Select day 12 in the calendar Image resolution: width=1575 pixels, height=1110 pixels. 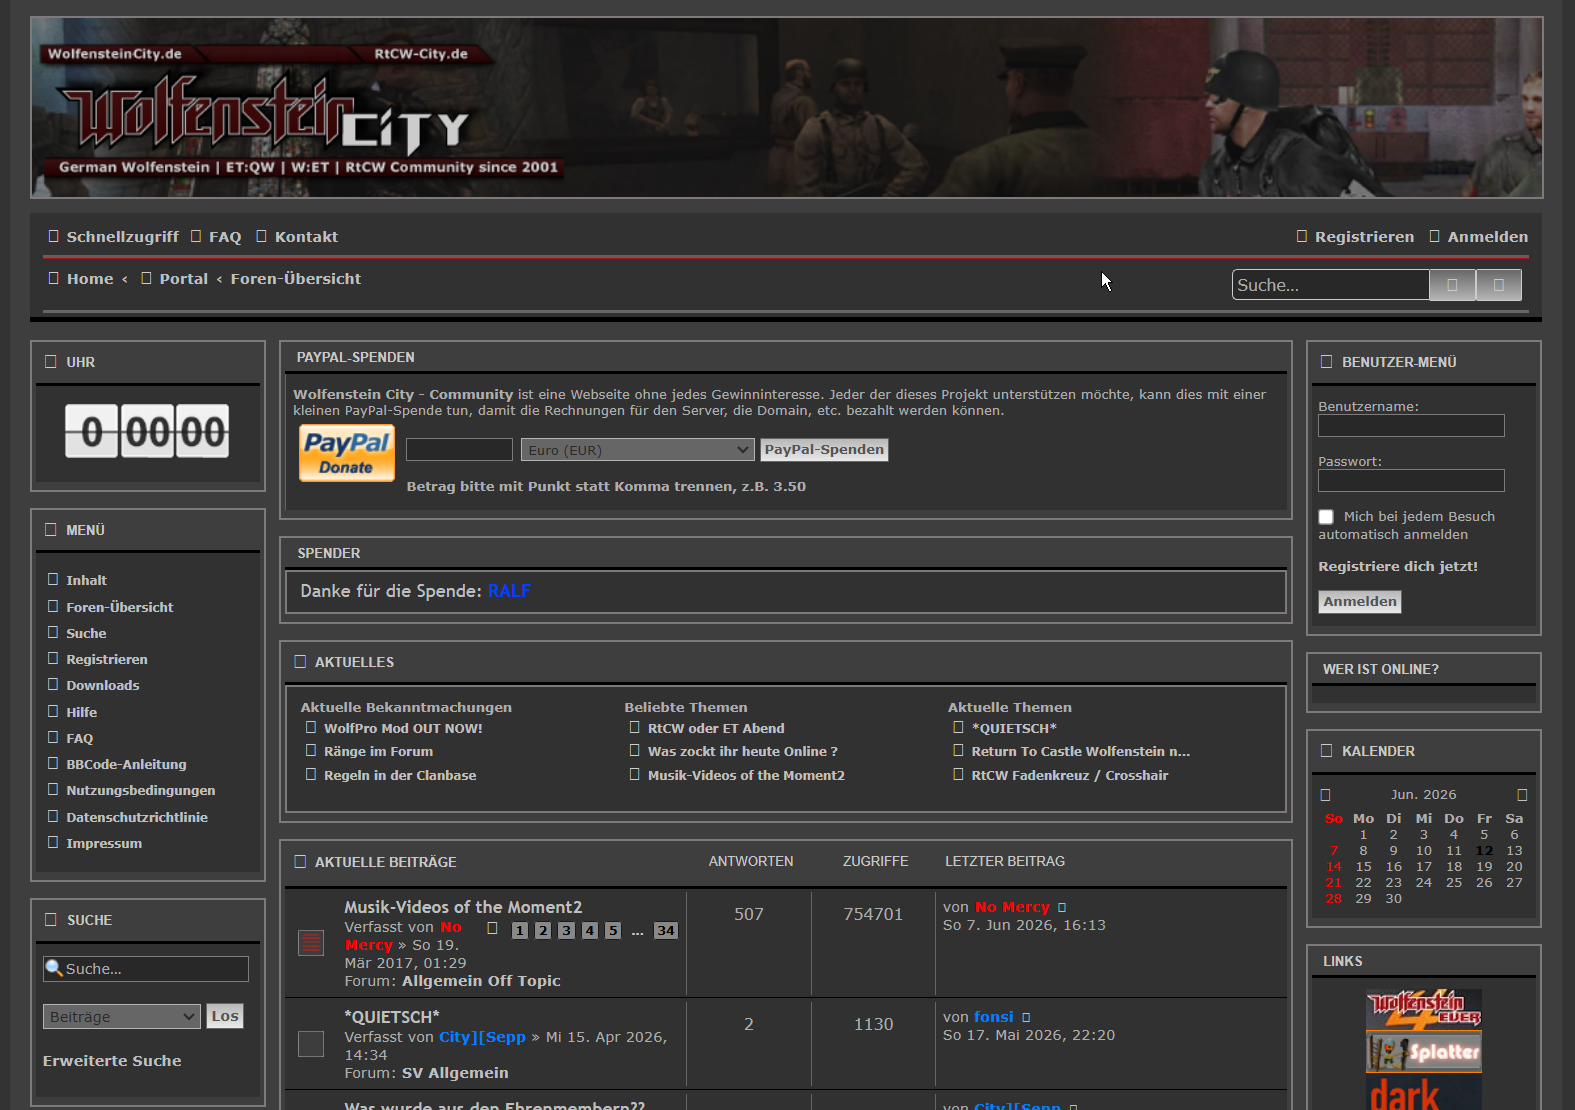point(1484,851)
